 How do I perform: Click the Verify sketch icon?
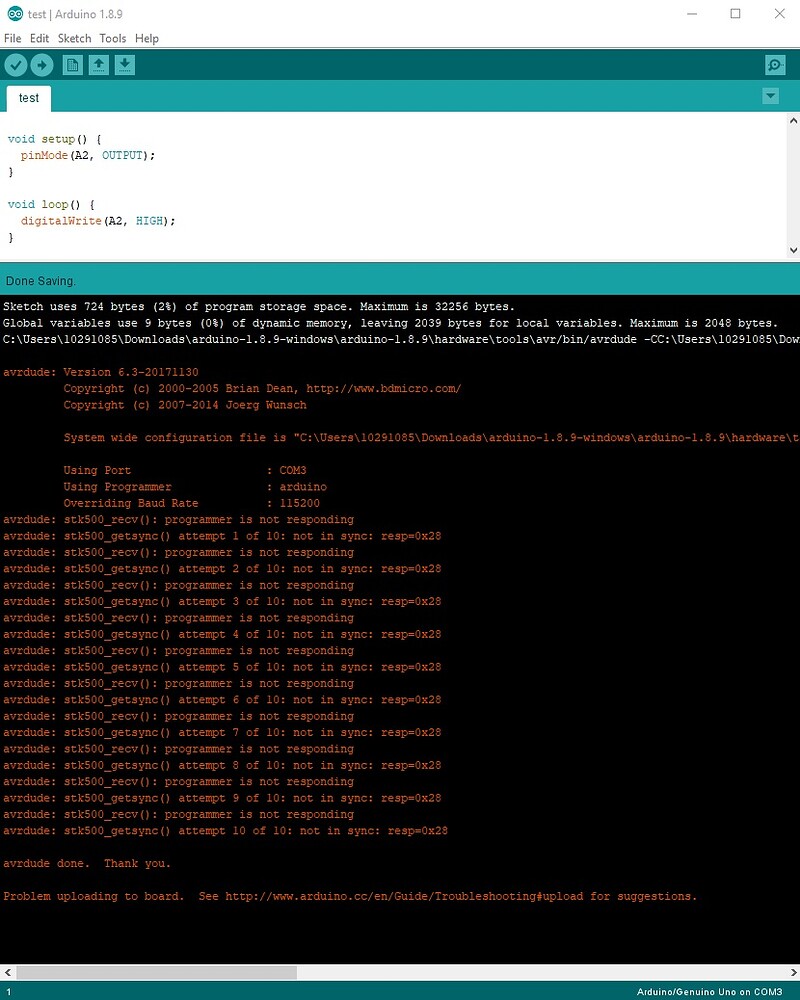[16, 64]
